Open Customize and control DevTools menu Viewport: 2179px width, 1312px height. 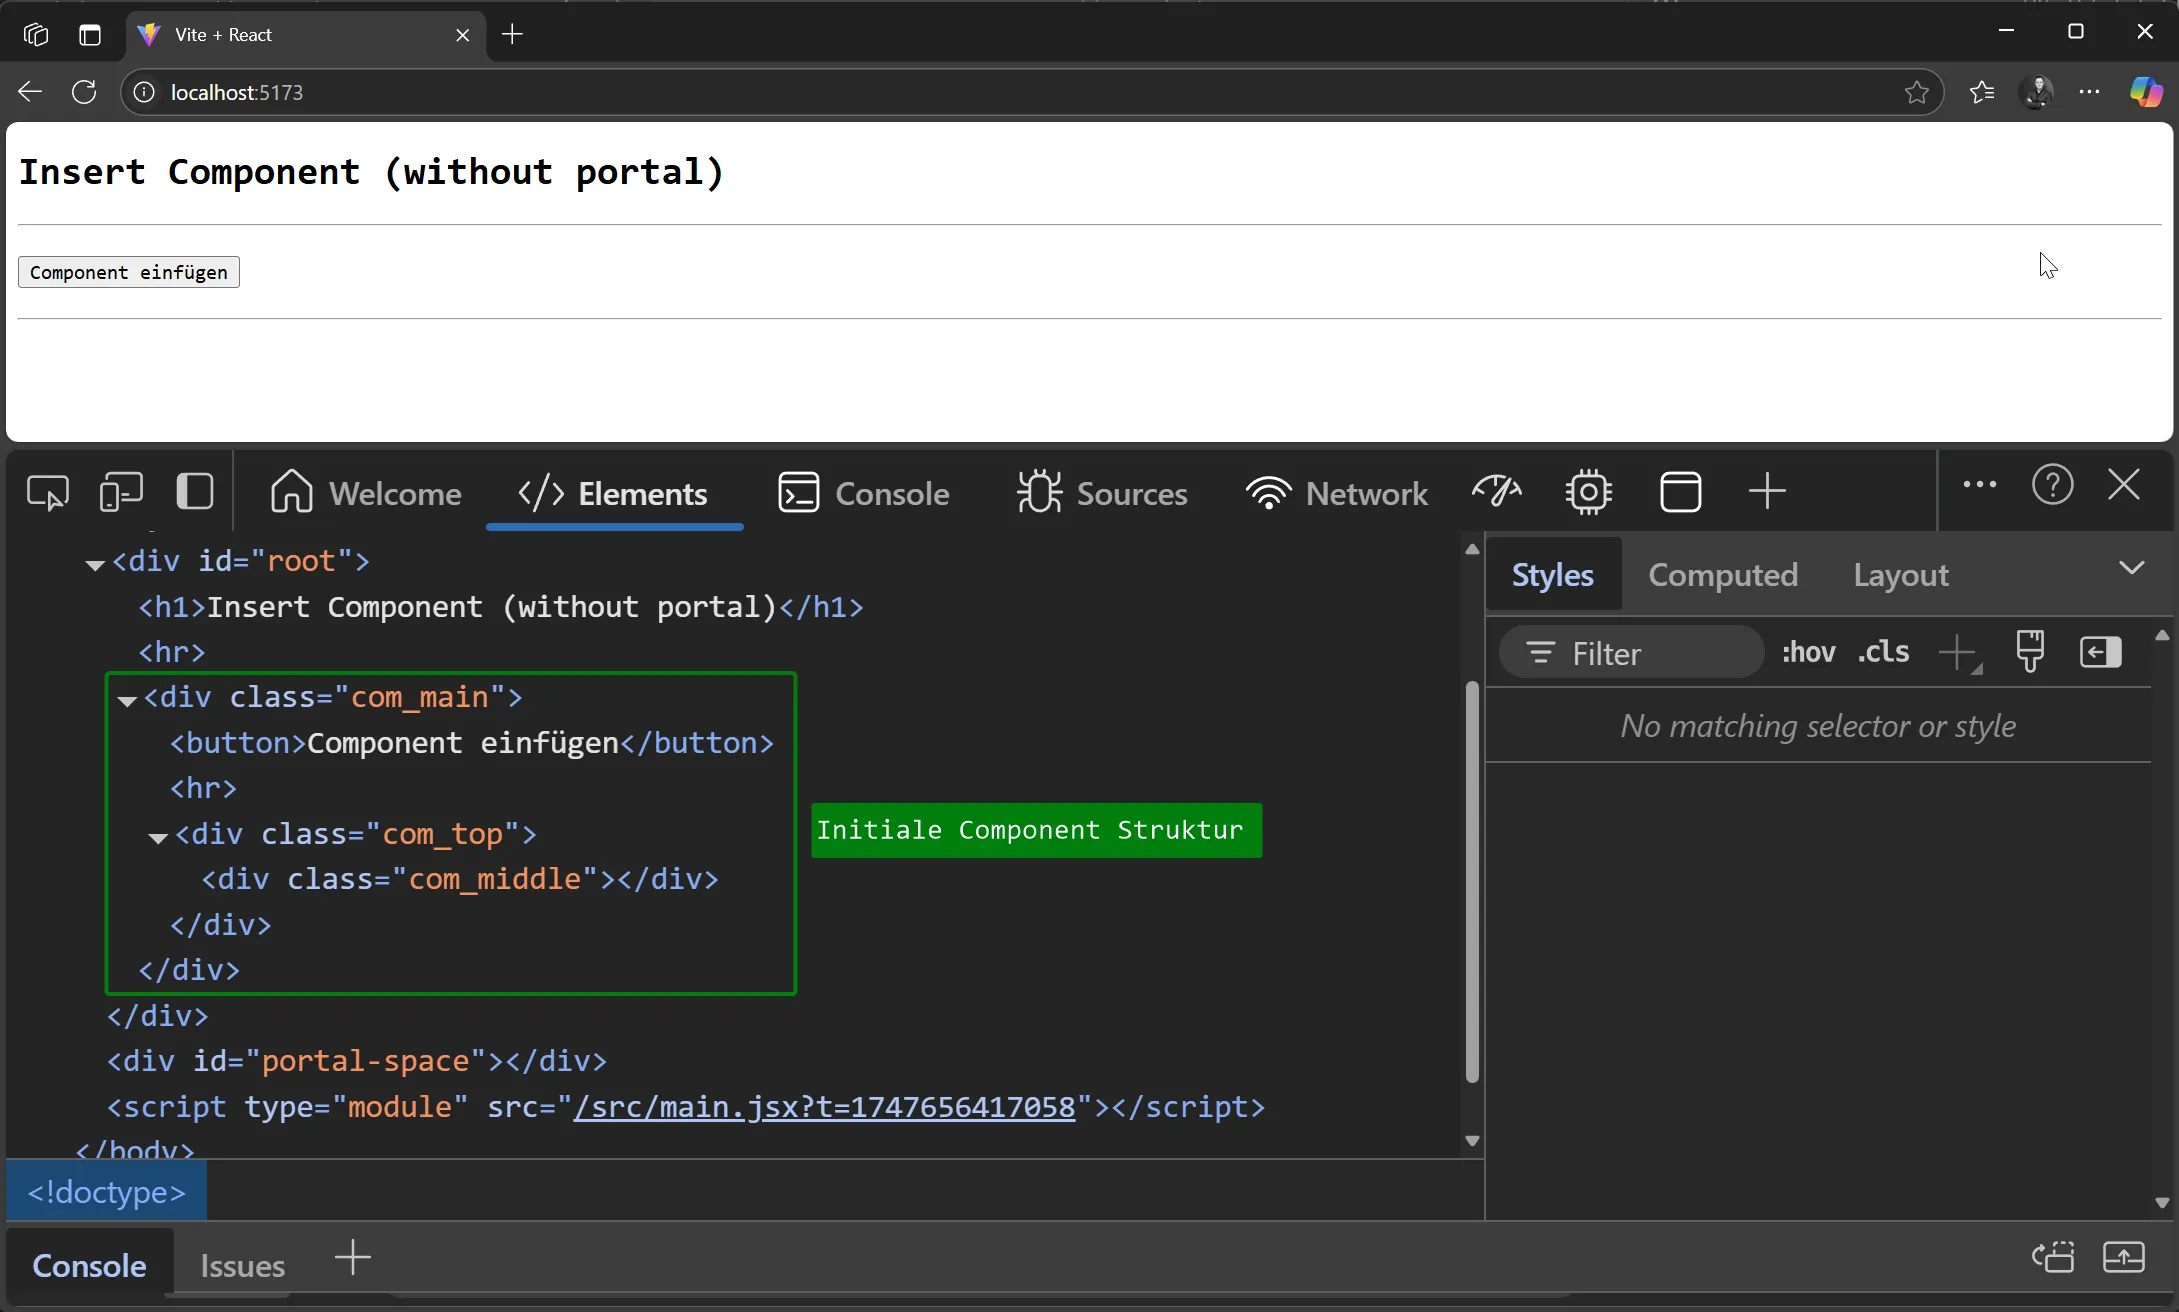[x=1979, y=485]
